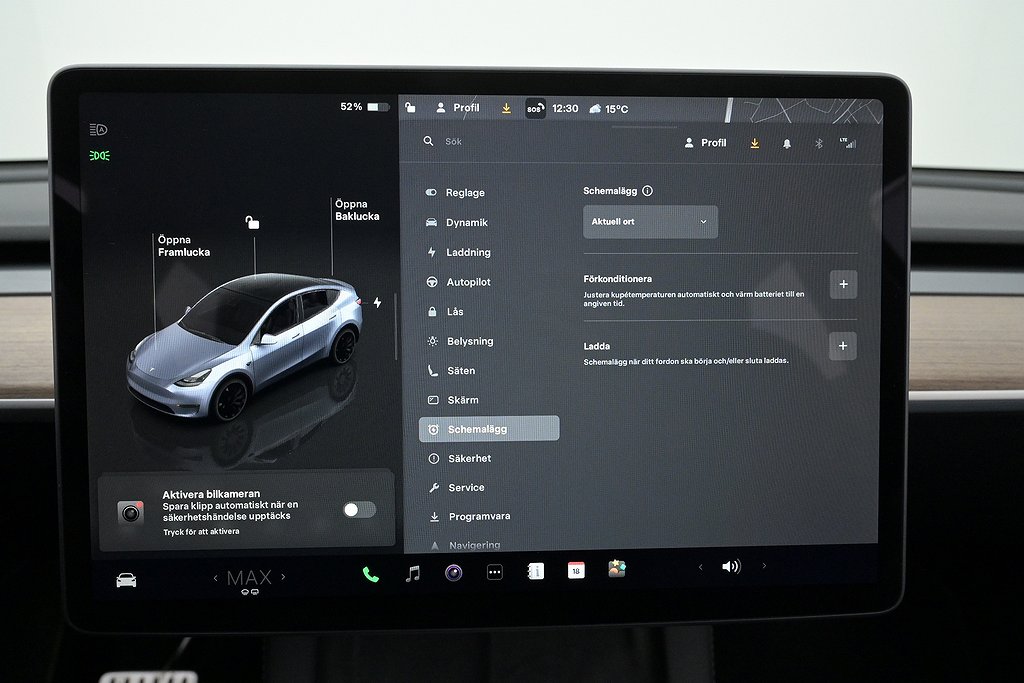Tap the speaker volume icon
Screen dimensions: 1024x683
pyautogui.click(x=731, y=566)
